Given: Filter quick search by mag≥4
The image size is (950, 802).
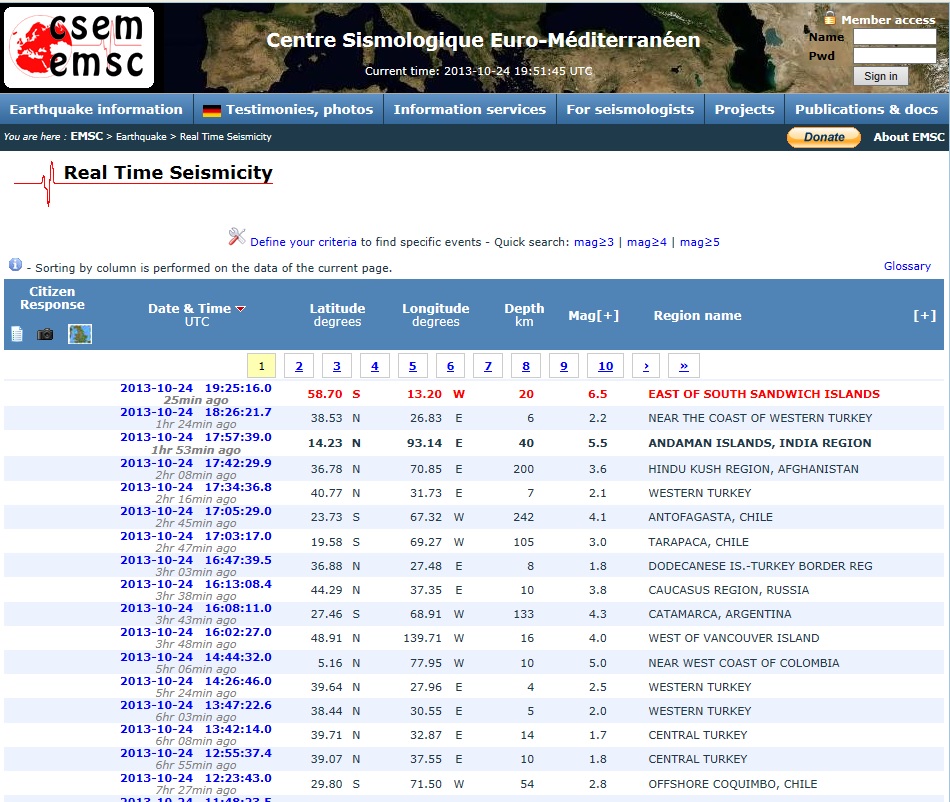Looking at the screenshot, I should coord(646,242).
